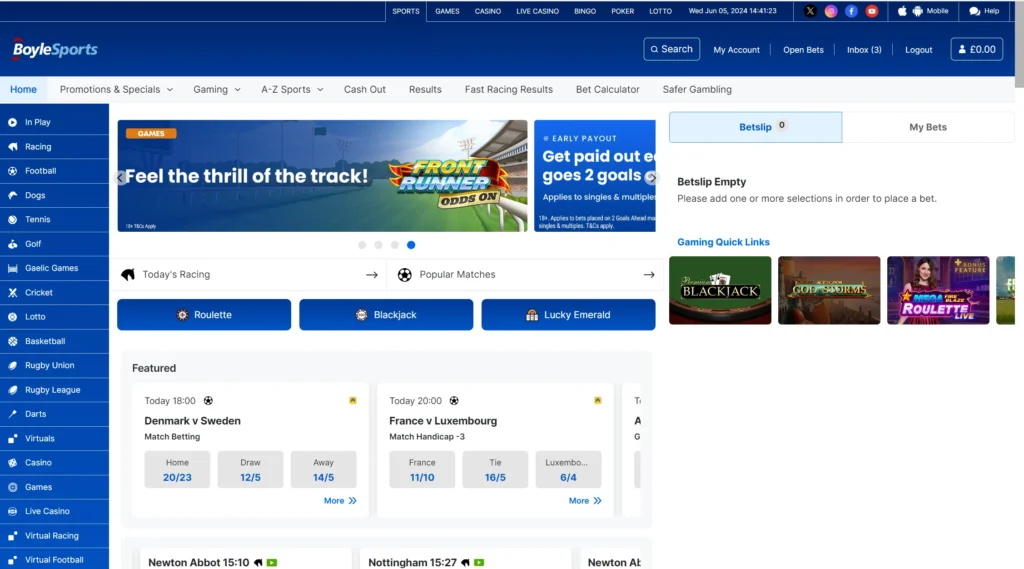Select France odds 11/10
The width and height of the screenshot is (1024, 569).
pos(422,470)
